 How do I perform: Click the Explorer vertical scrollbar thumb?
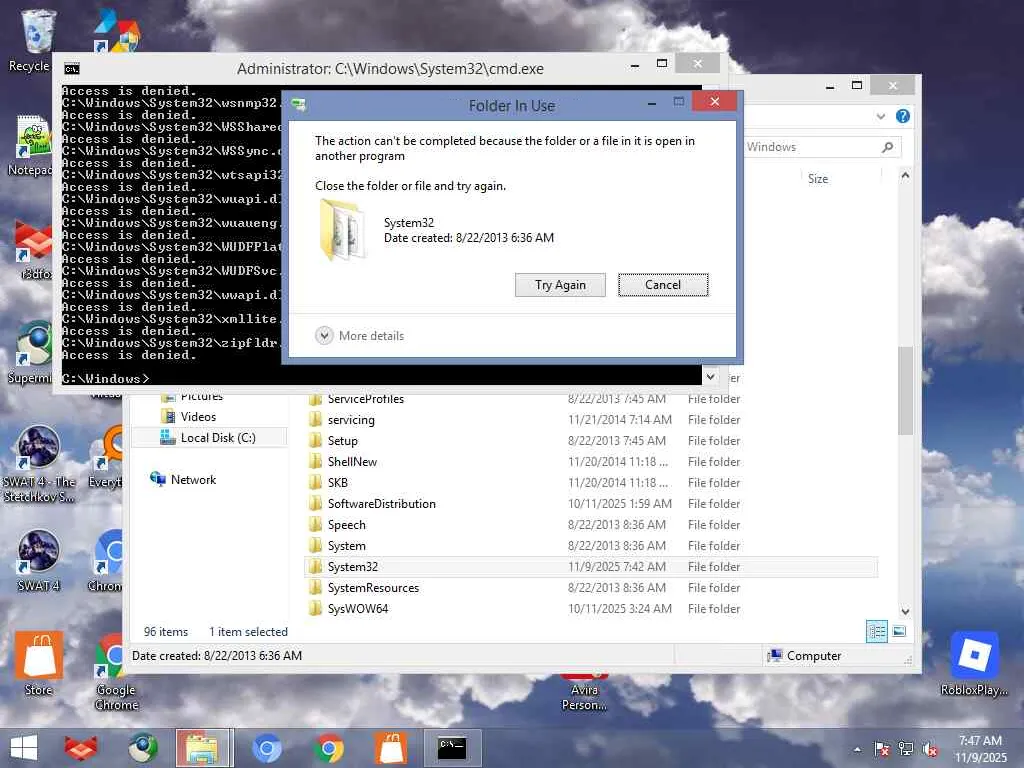tap(905, 391)
